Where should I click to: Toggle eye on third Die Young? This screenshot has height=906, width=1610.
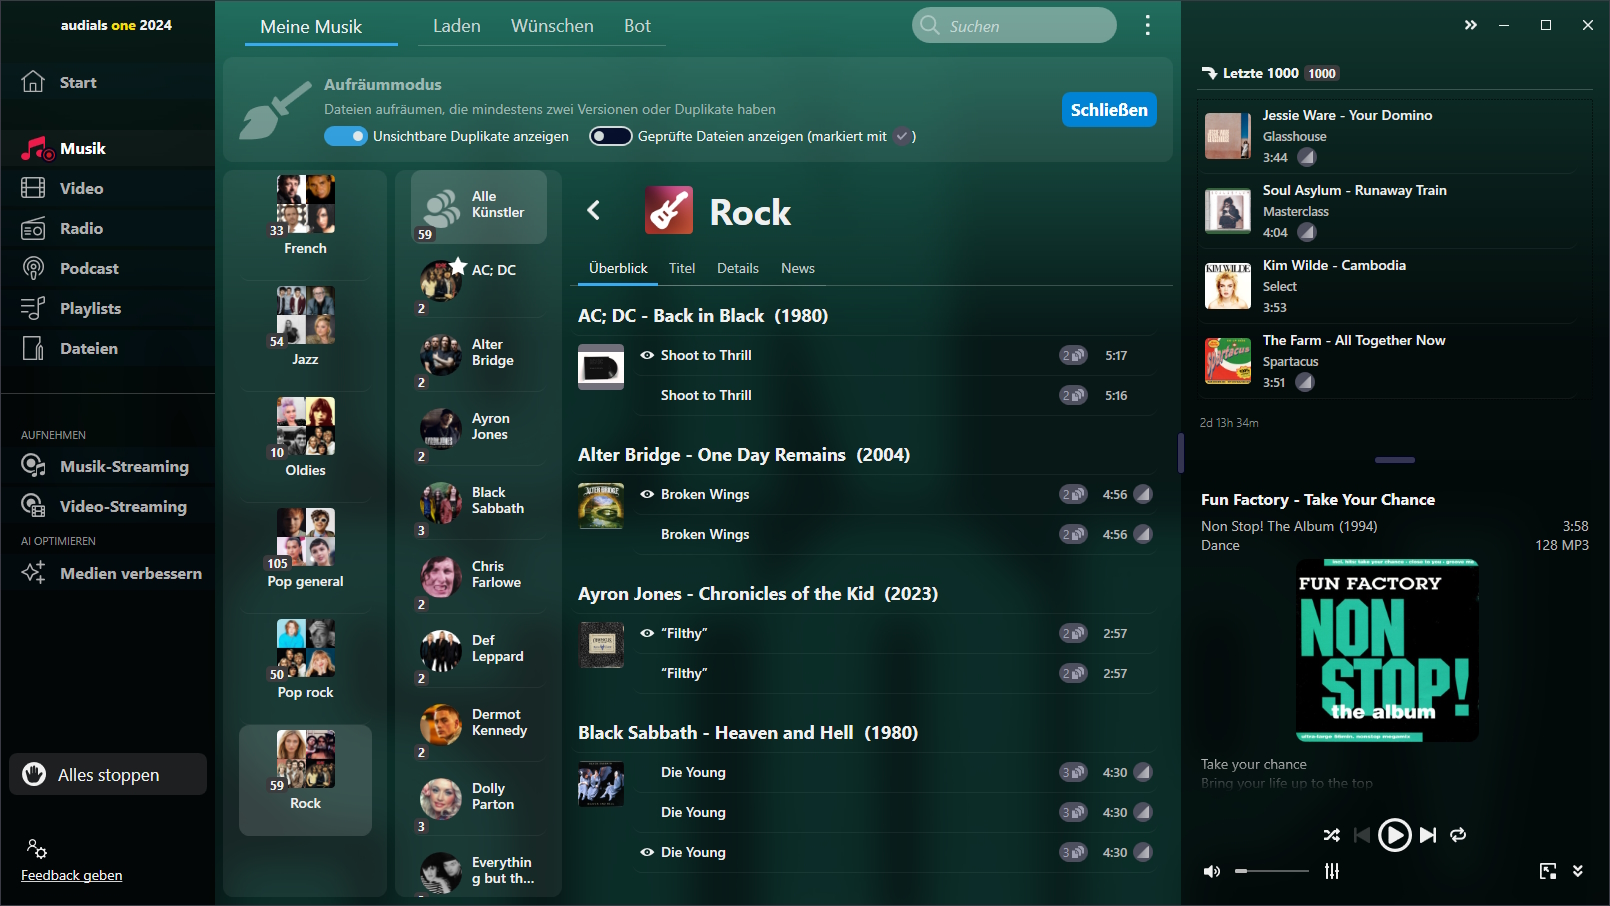[647, 852]
